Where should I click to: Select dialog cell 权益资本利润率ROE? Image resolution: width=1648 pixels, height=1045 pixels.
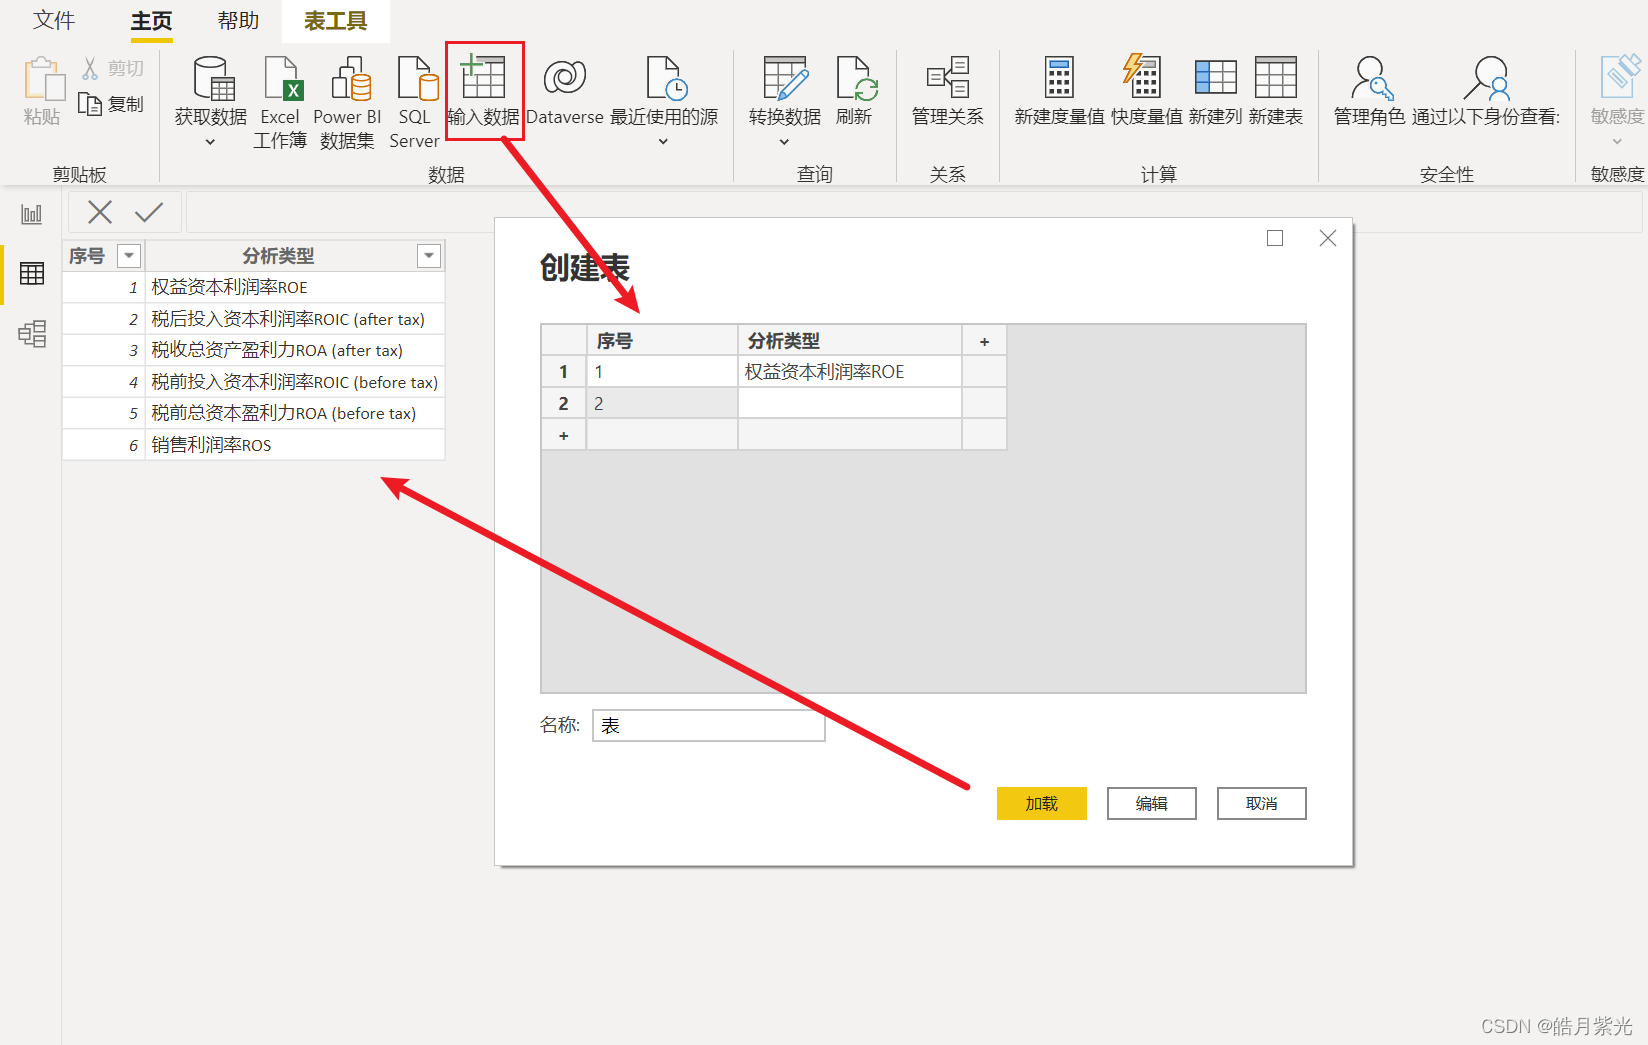(850, 372)
